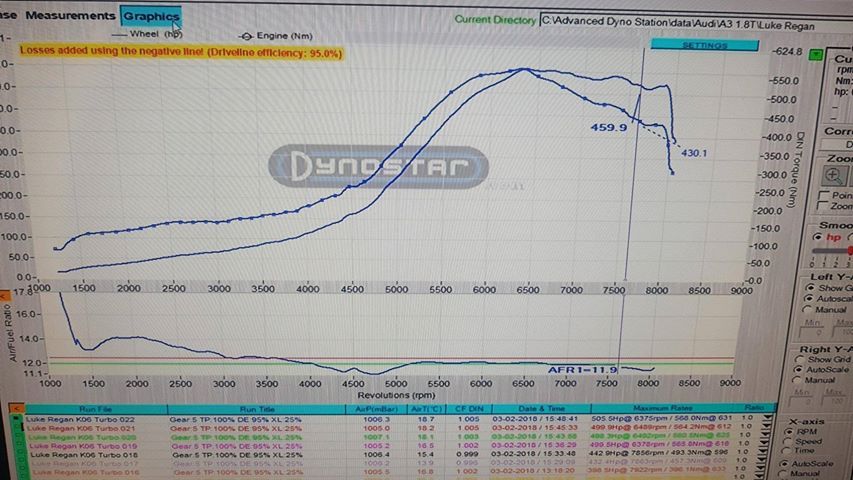
Task: Select Right Y-axis AutoScale option
Action: (x=799, y=370)
